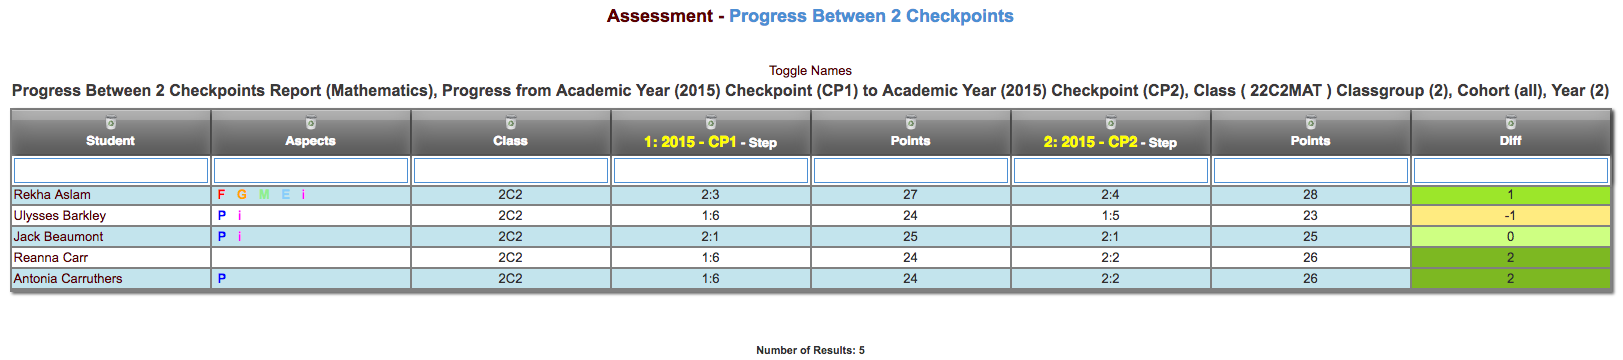Click the bin icon above CP1 Step header
This screenshot has width=1623, height=360.
tap(711, 123)
